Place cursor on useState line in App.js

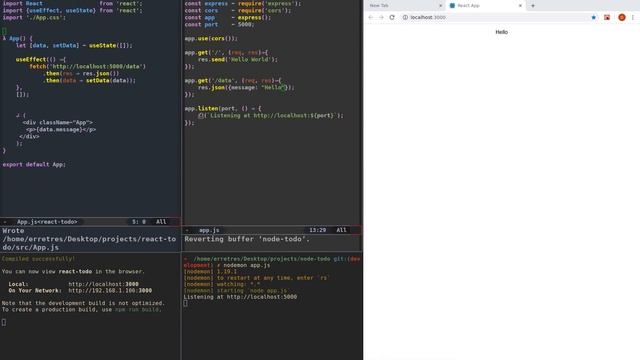pos(74,45)
